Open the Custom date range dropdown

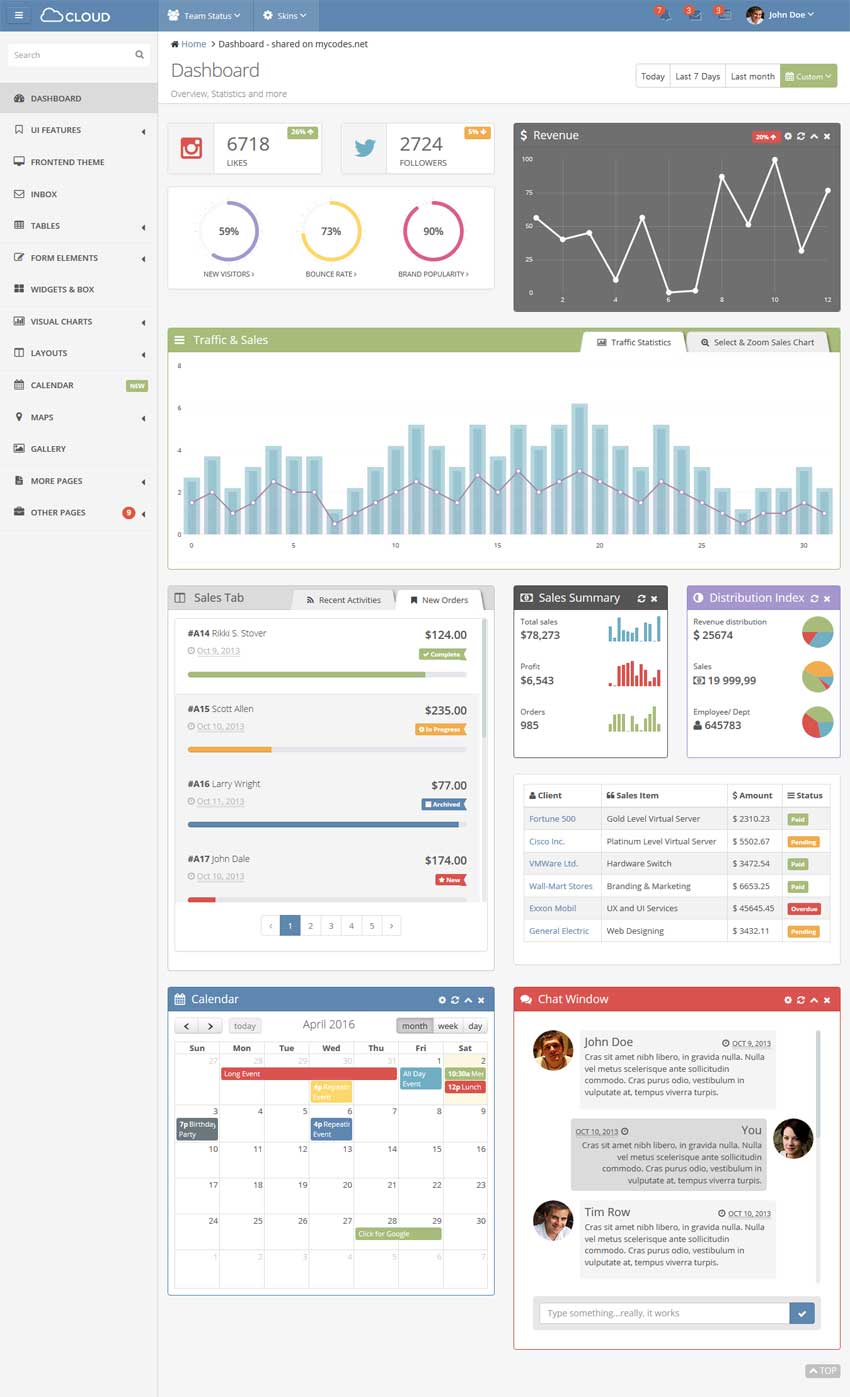(x=808, y=76)
